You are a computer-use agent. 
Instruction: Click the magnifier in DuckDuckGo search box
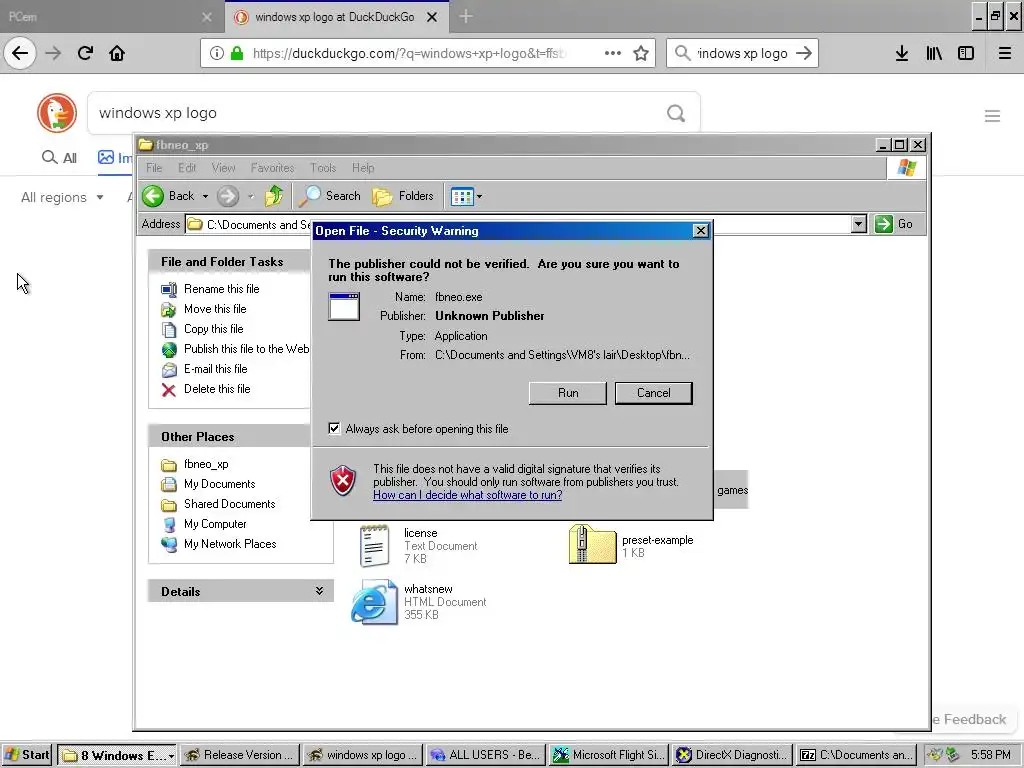(x=676, y=114)
